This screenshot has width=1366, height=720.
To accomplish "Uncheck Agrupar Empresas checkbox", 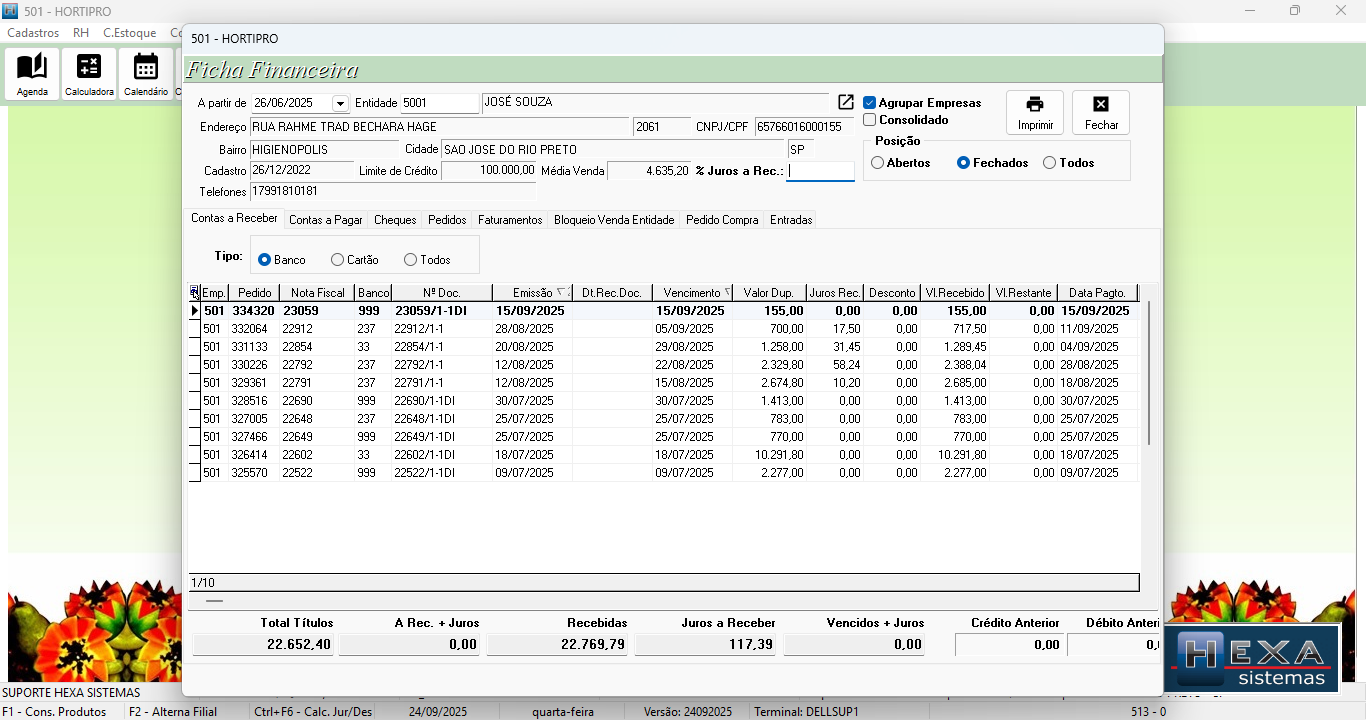I will point(870,103).
